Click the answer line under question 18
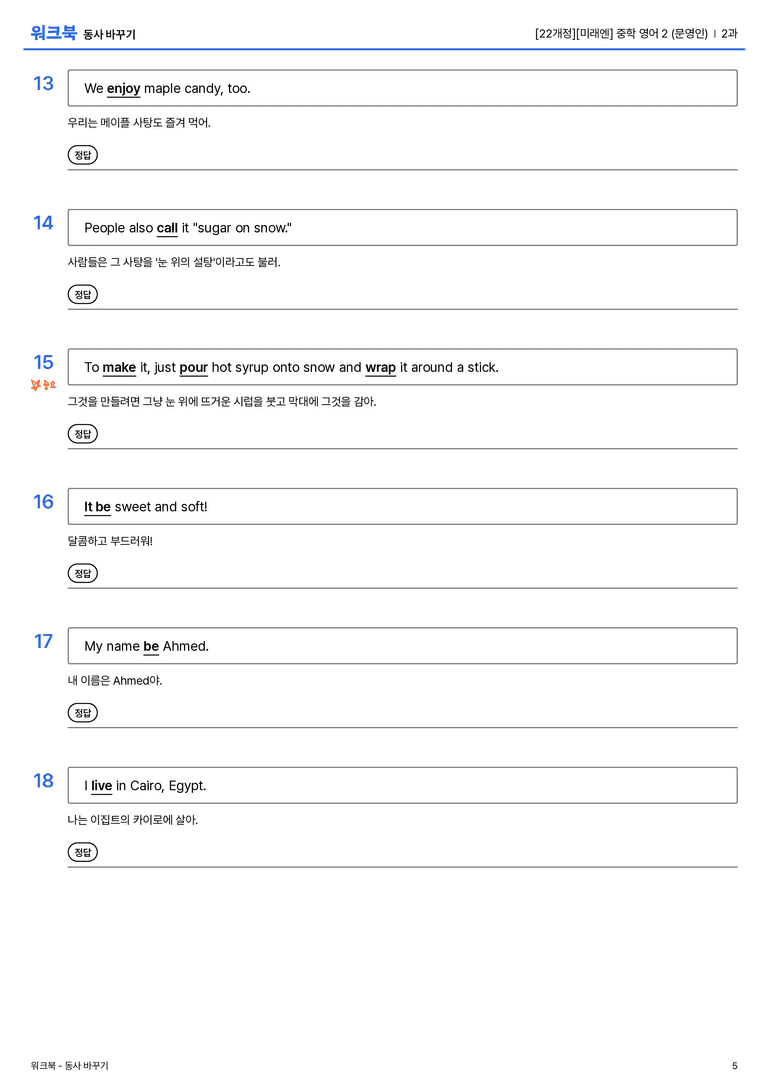Viewport: 768px width, 1087px height. [403, 867]
